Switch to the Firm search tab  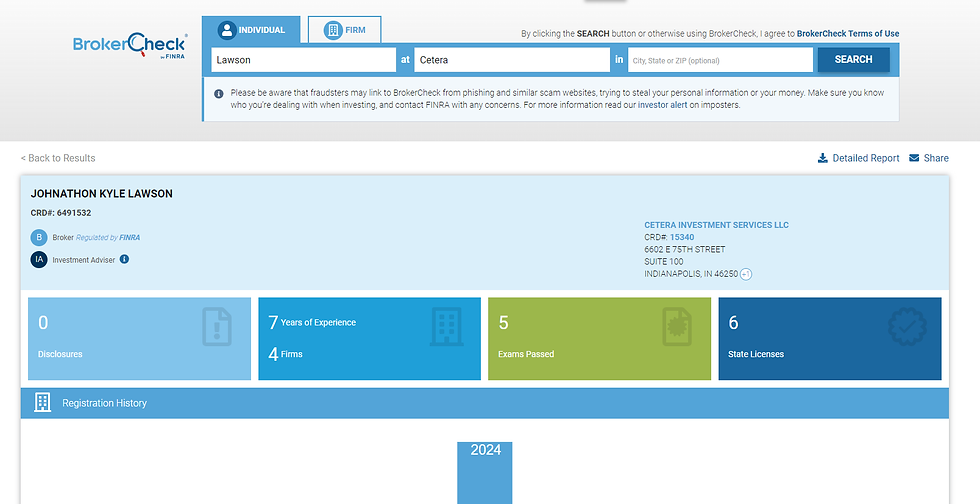(344, 29)
